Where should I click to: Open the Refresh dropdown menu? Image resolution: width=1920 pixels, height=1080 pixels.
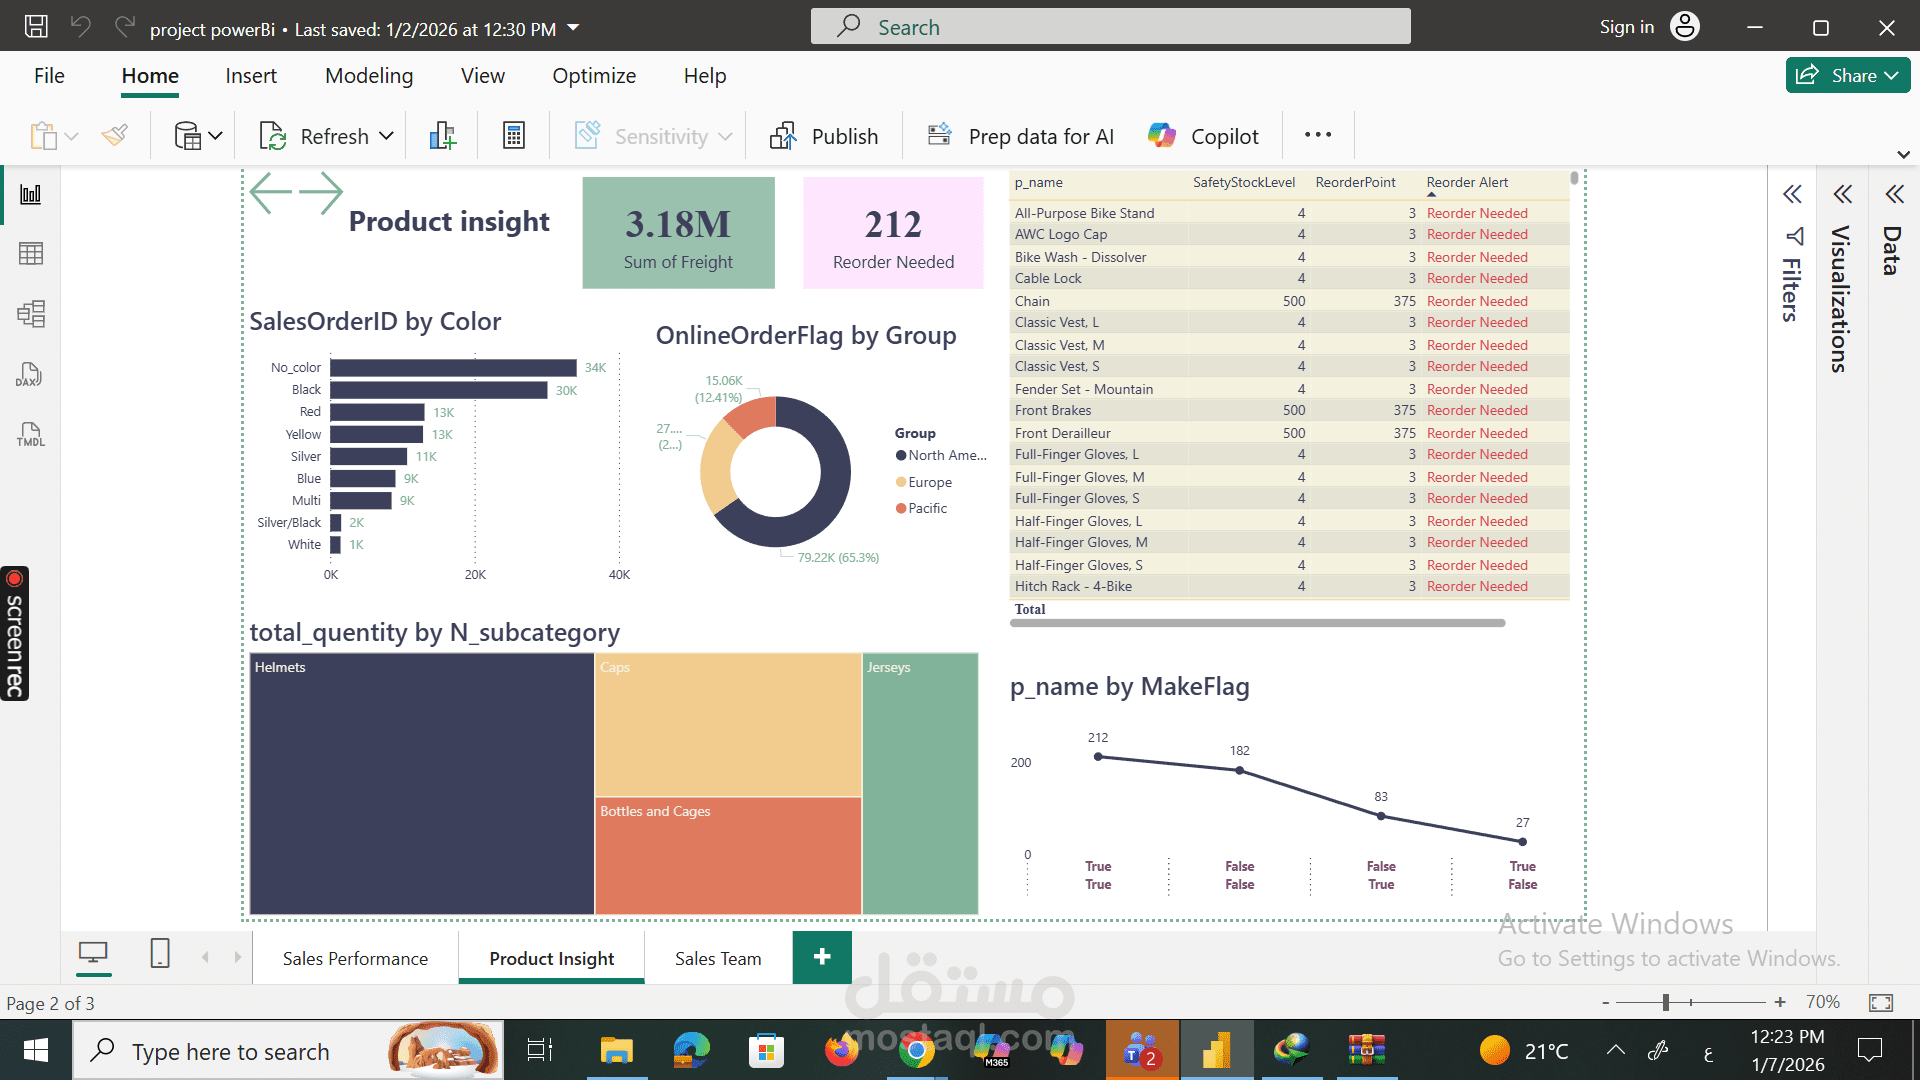[x=386, y=135]
